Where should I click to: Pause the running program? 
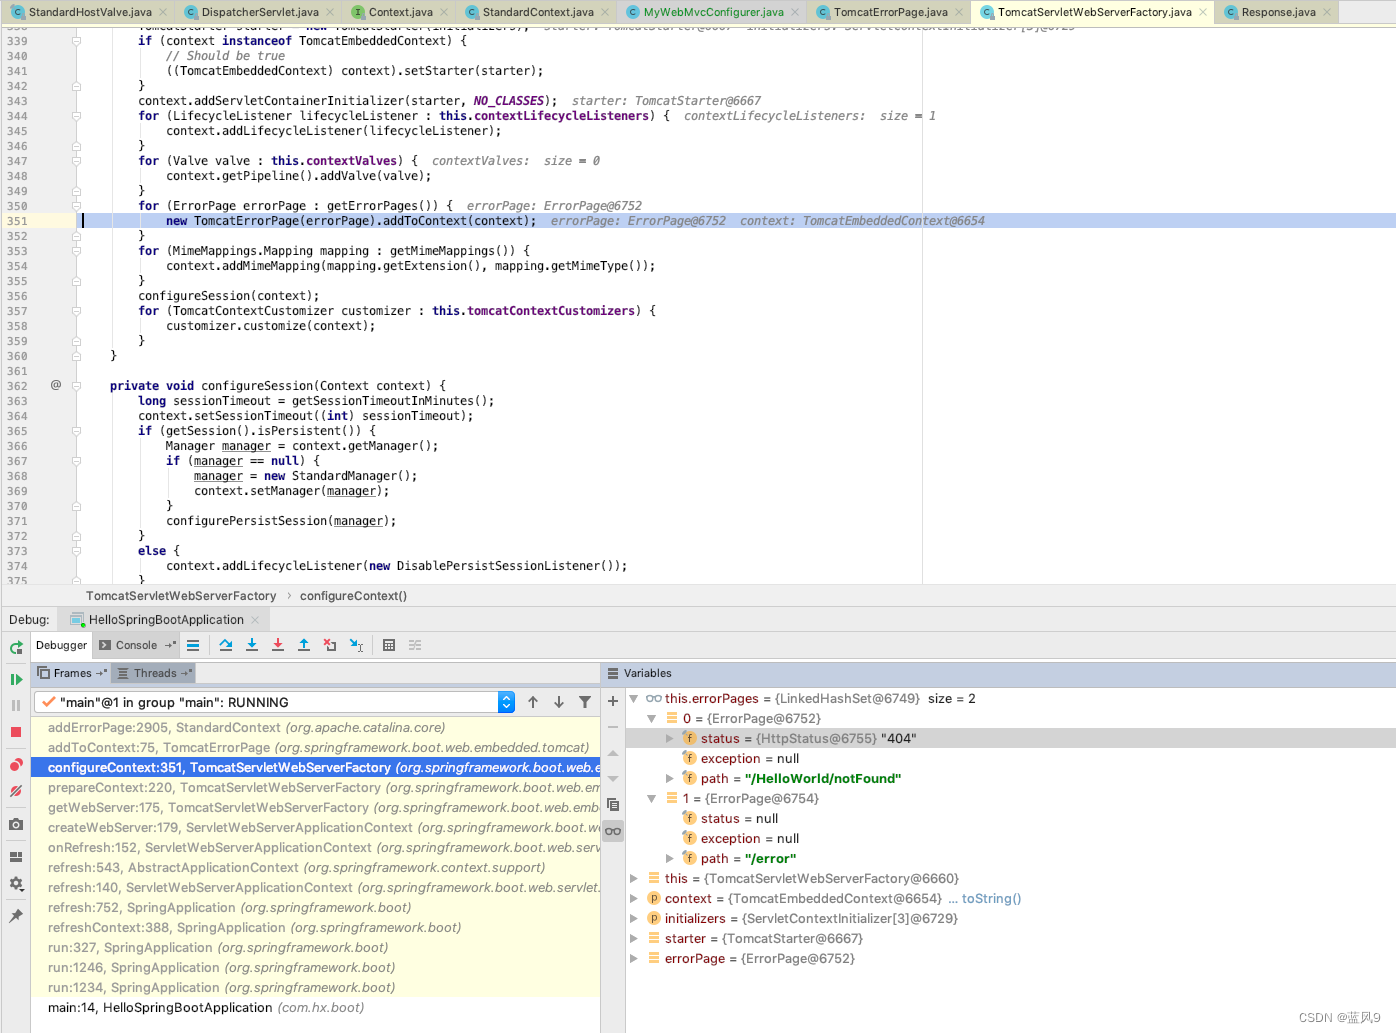pyautogui.click(x=16, y=706)
